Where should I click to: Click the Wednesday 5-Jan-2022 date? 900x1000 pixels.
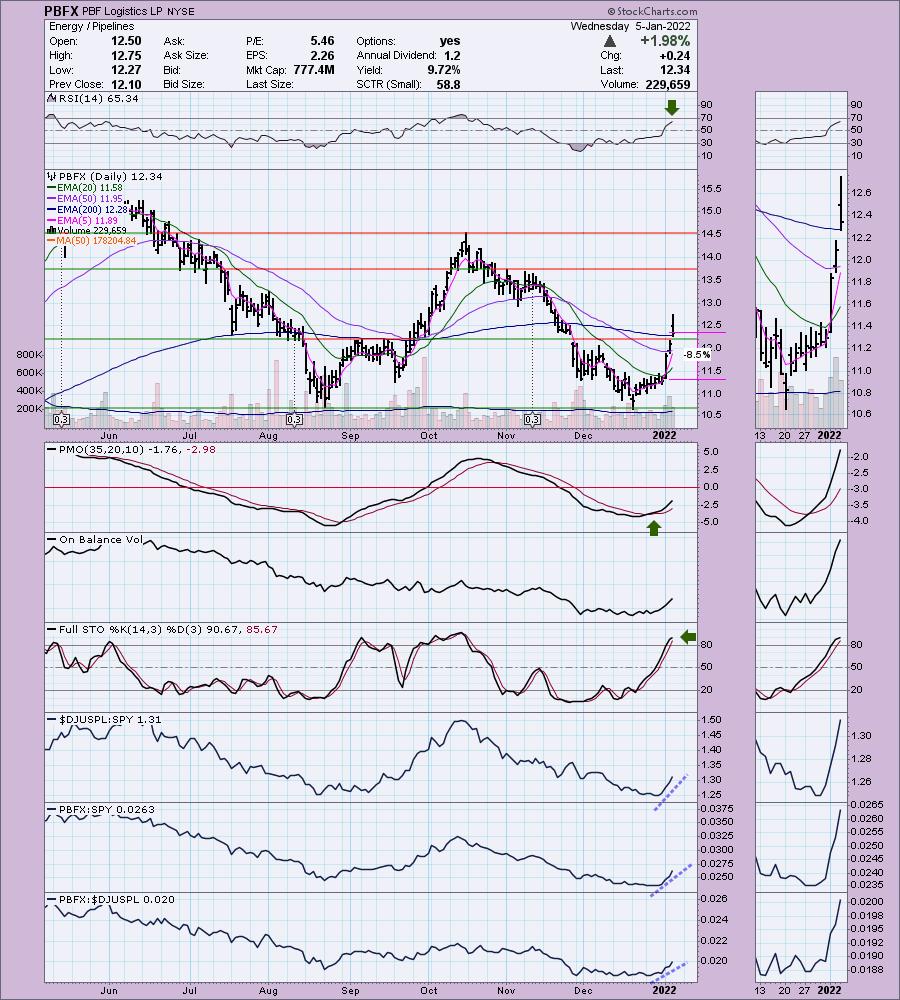coord(630,26)
